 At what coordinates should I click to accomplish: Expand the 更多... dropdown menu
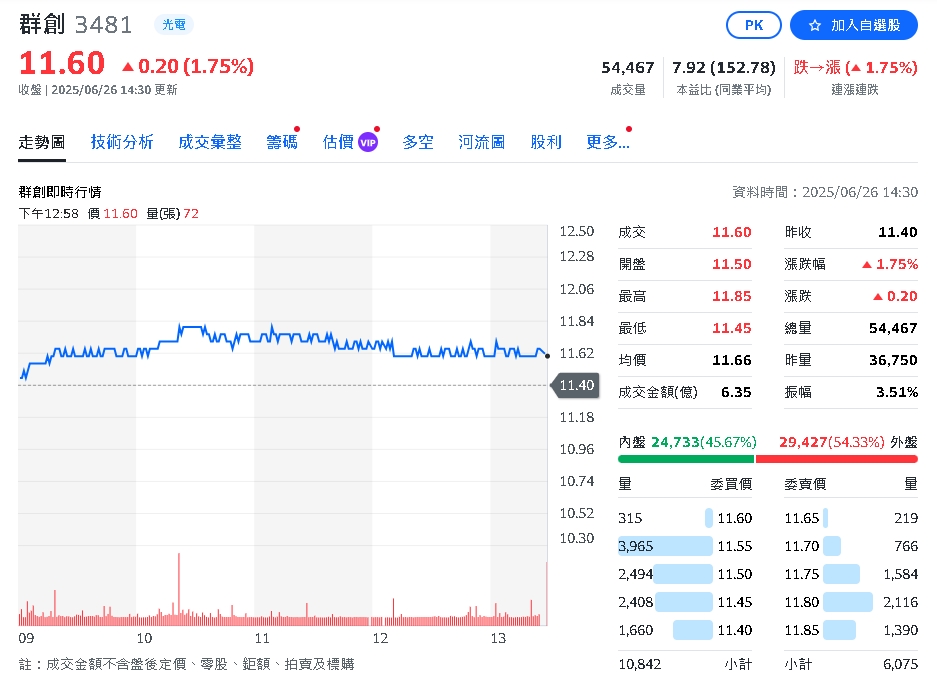click(x=608, y=142)
